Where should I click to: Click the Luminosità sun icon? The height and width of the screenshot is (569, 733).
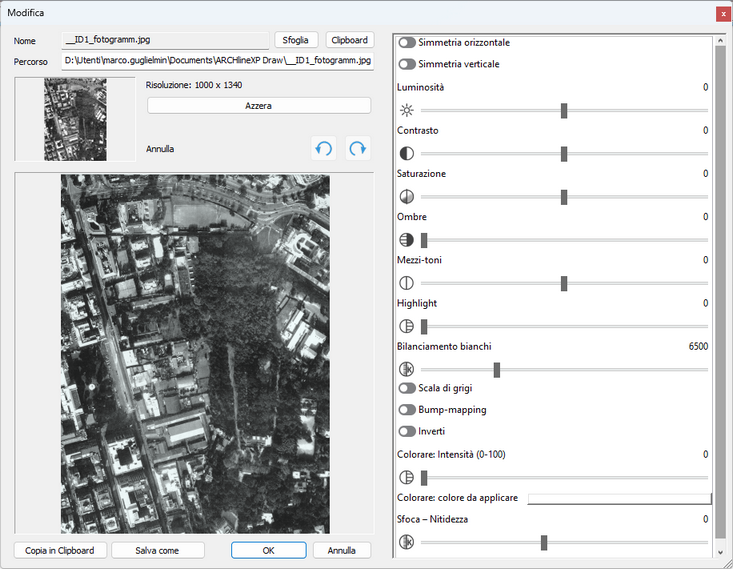tap(407, 110)
